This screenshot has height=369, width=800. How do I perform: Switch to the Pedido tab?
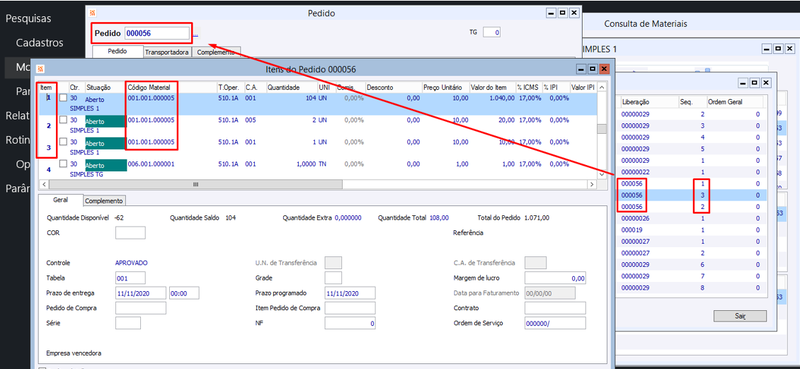click(118, 52)
